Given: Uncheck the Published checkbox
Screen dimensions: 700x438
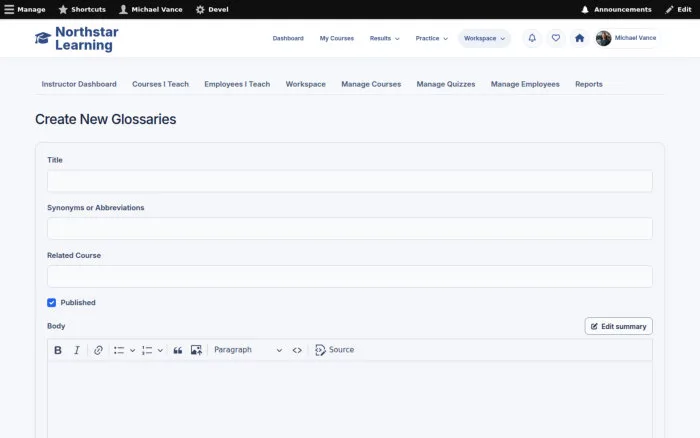Looking at the screenshot, I should point(51,303).
